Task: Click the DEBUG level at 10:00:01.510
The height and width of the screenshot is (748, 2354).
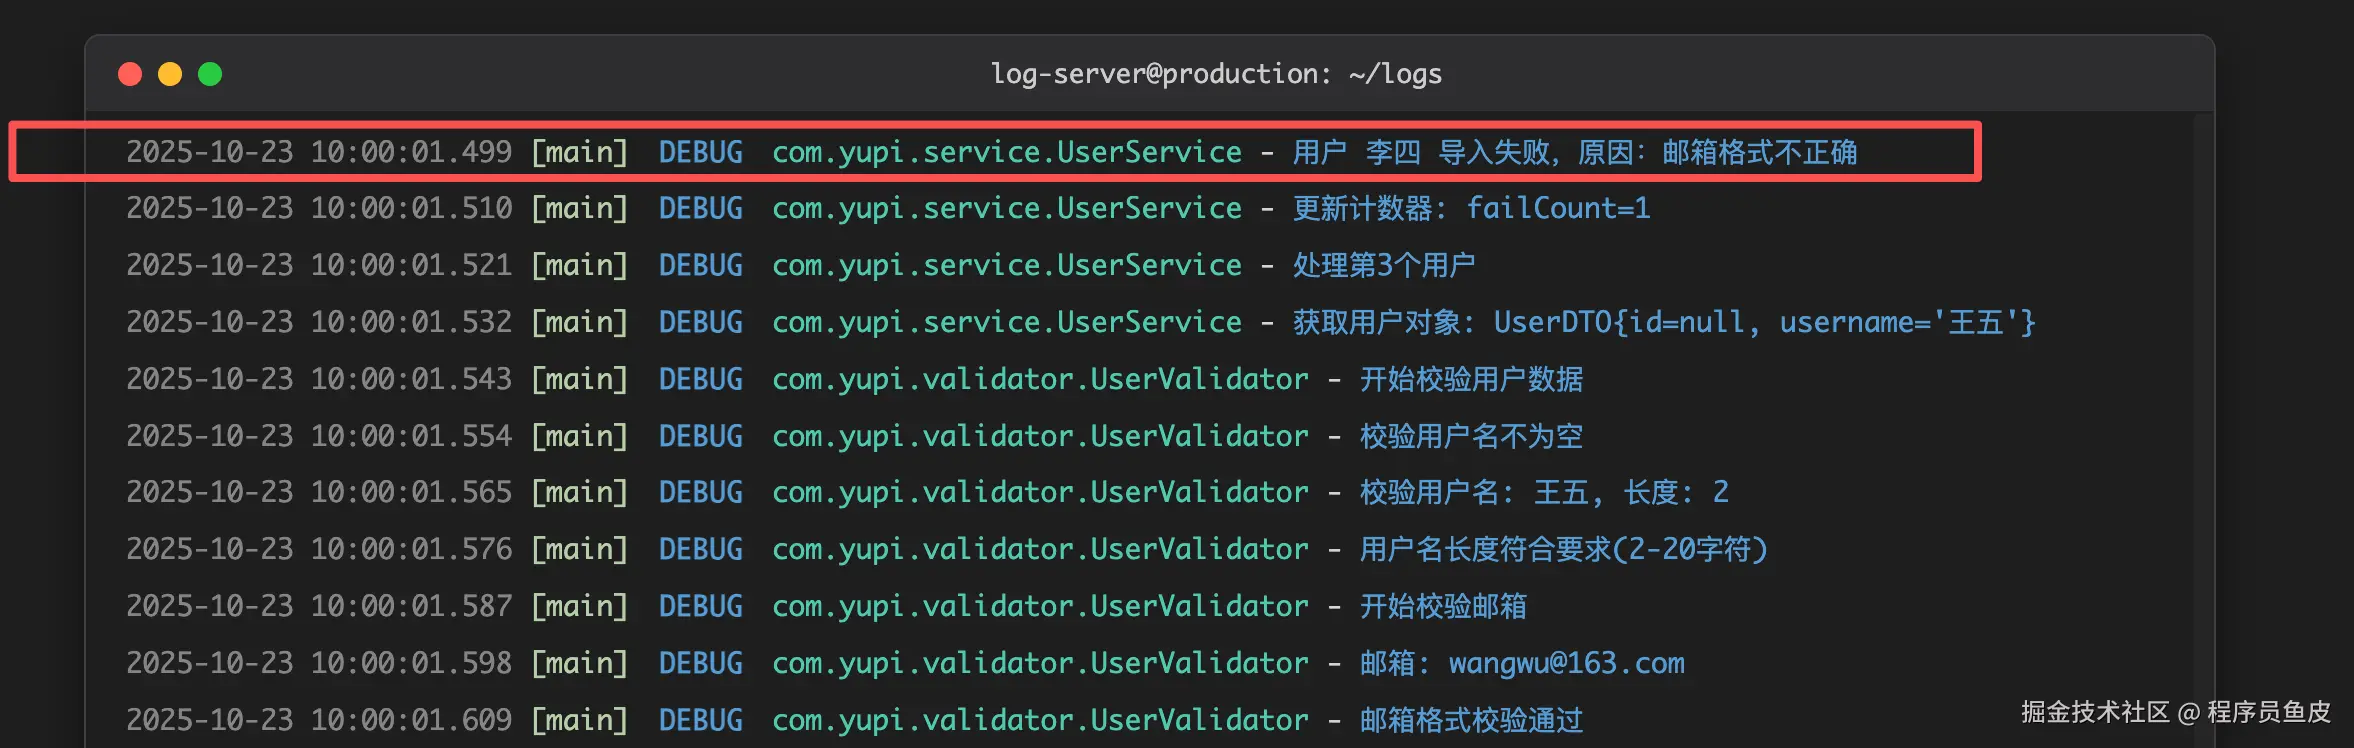Action: (x=700, y=208)
